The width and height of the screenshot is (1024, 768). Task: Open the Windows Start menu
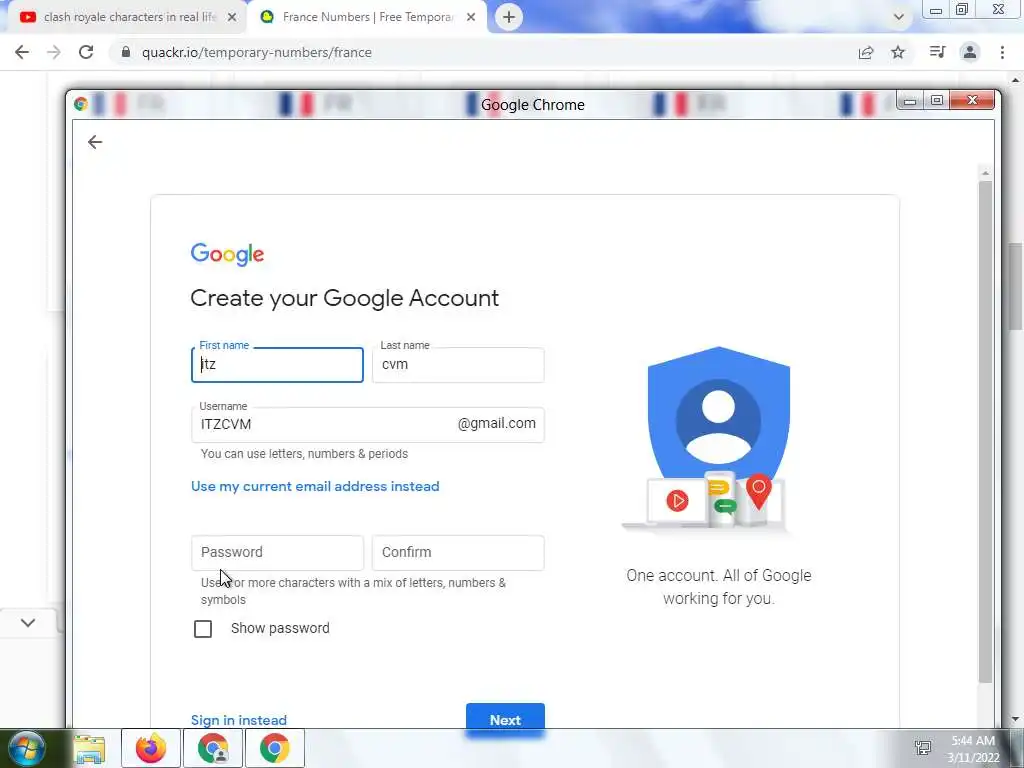[27, 748]
